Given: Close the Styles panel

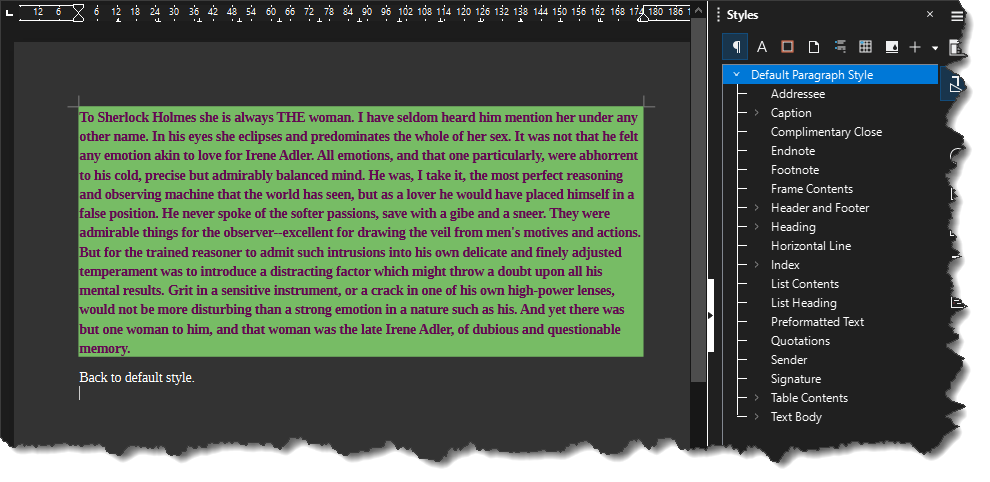Looking at the screenshot, I should [930, 15].
